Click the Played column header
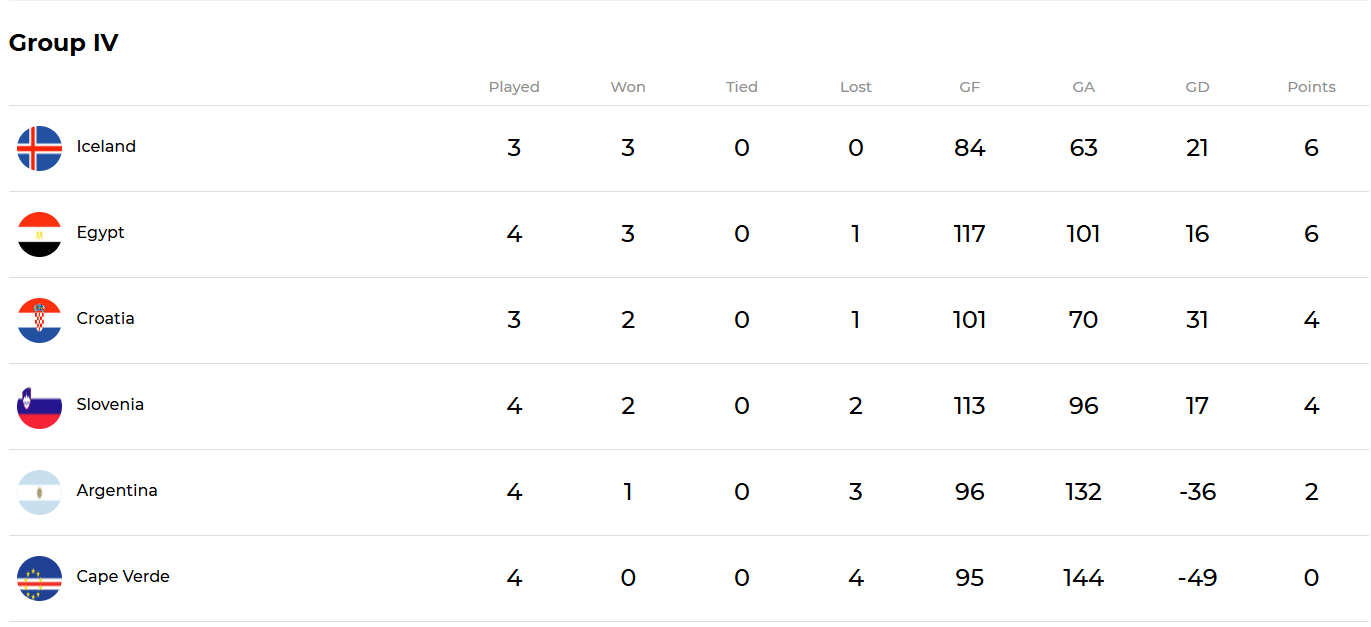The image size is (1371, 627). tap(514, 87)
